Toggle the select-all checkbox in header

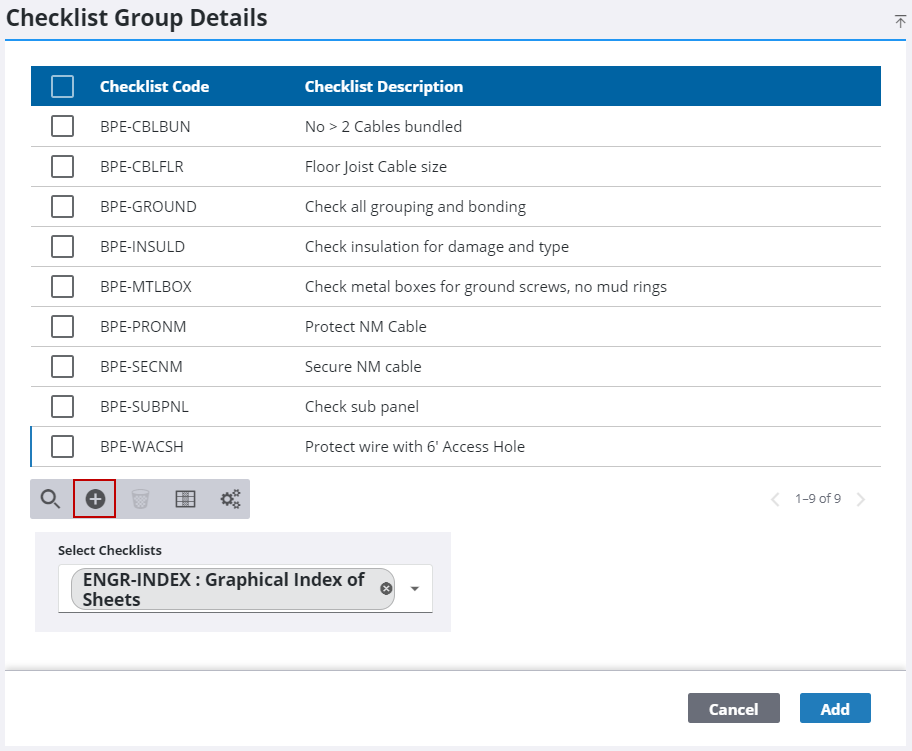(62, 87)
